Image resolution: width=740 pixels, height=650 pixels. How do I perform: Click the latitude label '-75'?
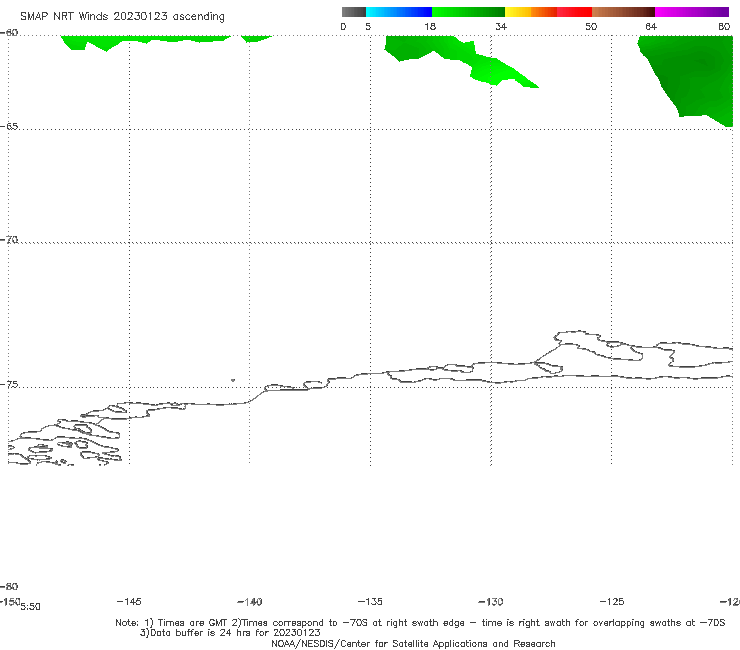(9, 385)
